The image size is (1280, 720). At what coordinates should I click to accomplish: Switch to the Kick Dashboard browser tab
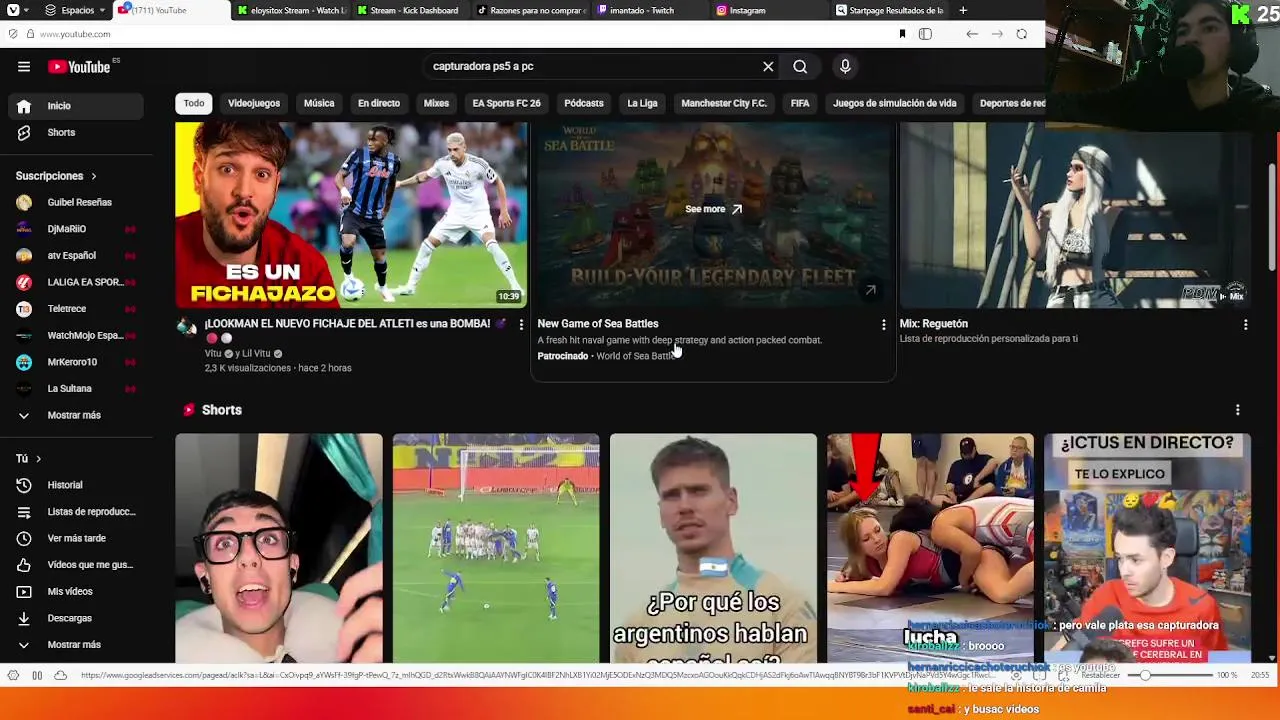412,11
